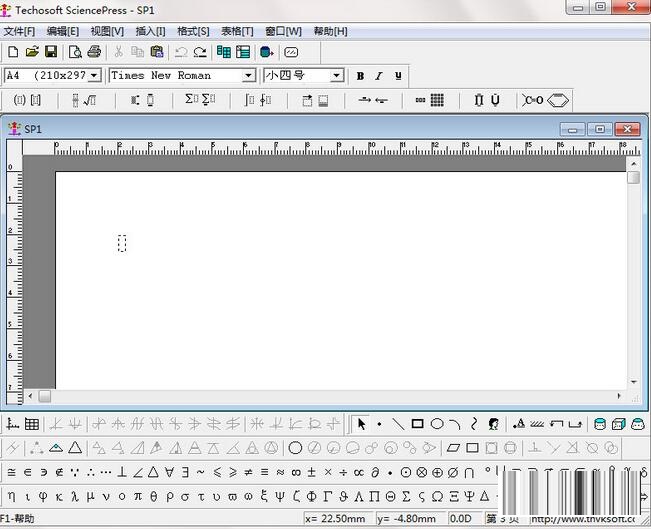Open the 插入[I] menu

tap(150, 32)
